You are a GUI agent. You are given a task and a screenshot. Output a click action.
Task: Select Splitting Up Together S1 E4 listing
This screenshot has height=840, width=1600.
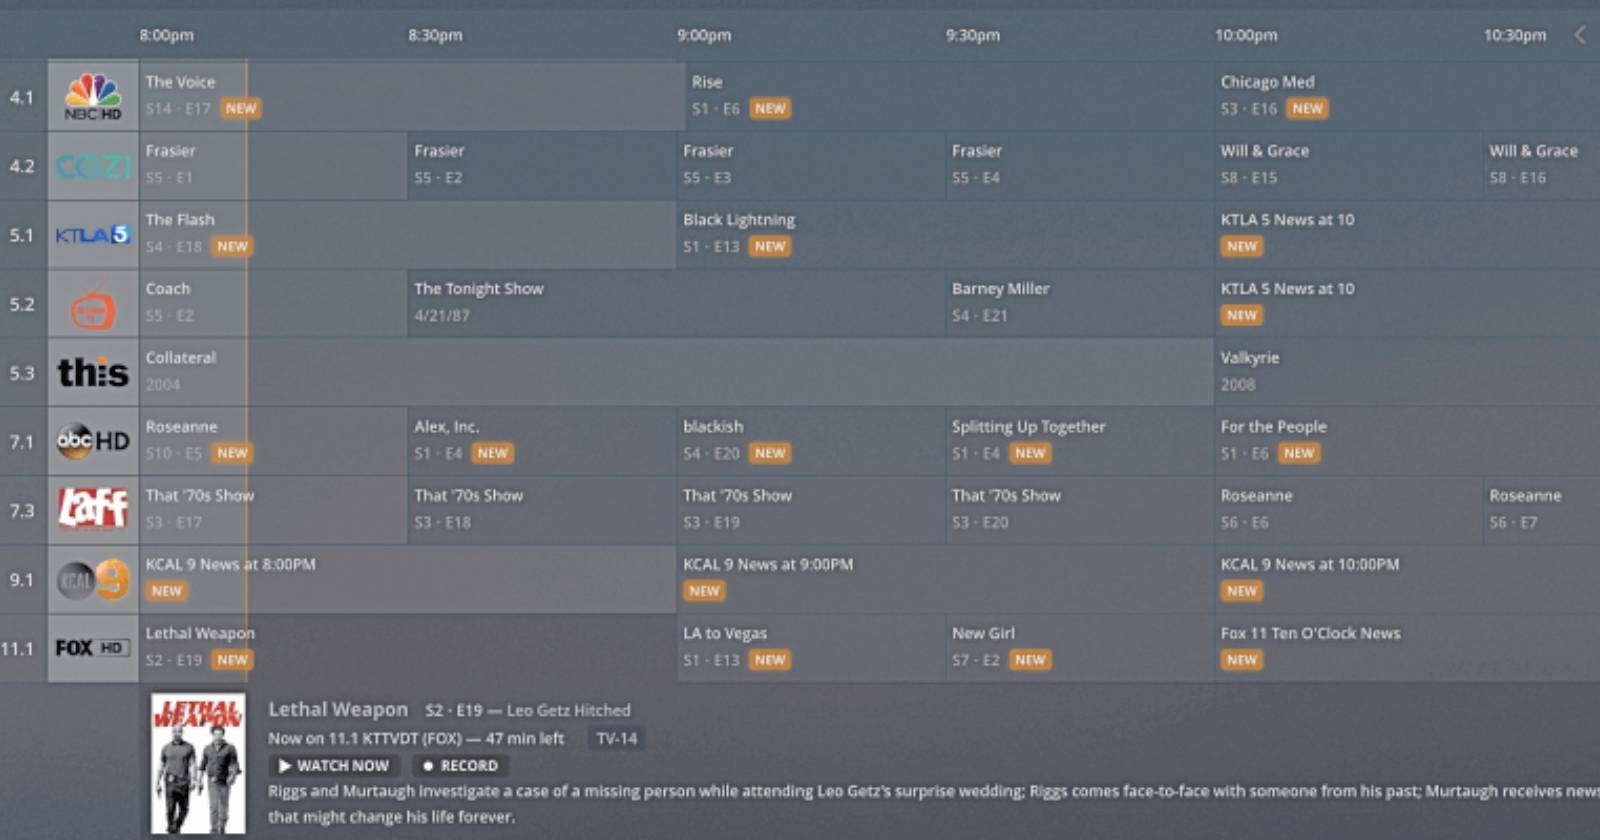[1080, 442]
